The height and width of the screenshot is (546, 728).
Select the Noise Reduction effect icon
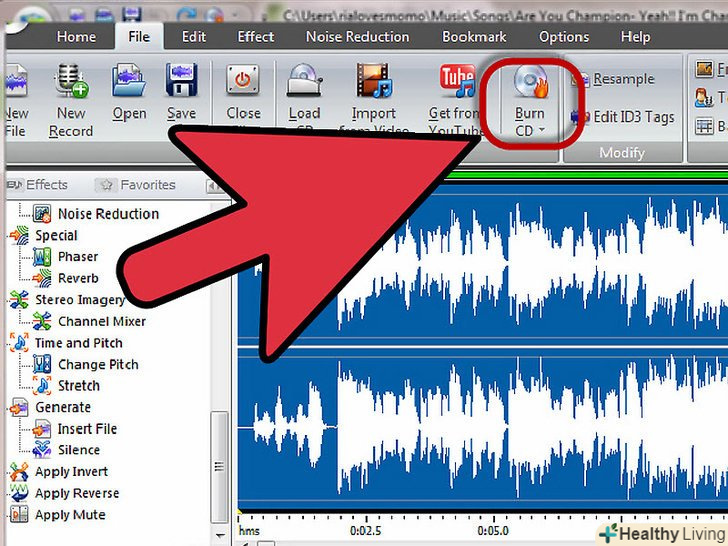pyautogui.click(x=42, y=214)
